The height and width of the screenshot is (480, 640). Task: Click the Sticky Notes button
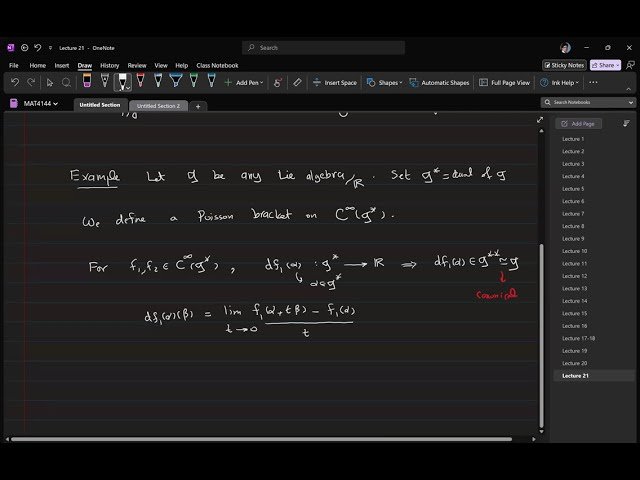pos(564,65)
